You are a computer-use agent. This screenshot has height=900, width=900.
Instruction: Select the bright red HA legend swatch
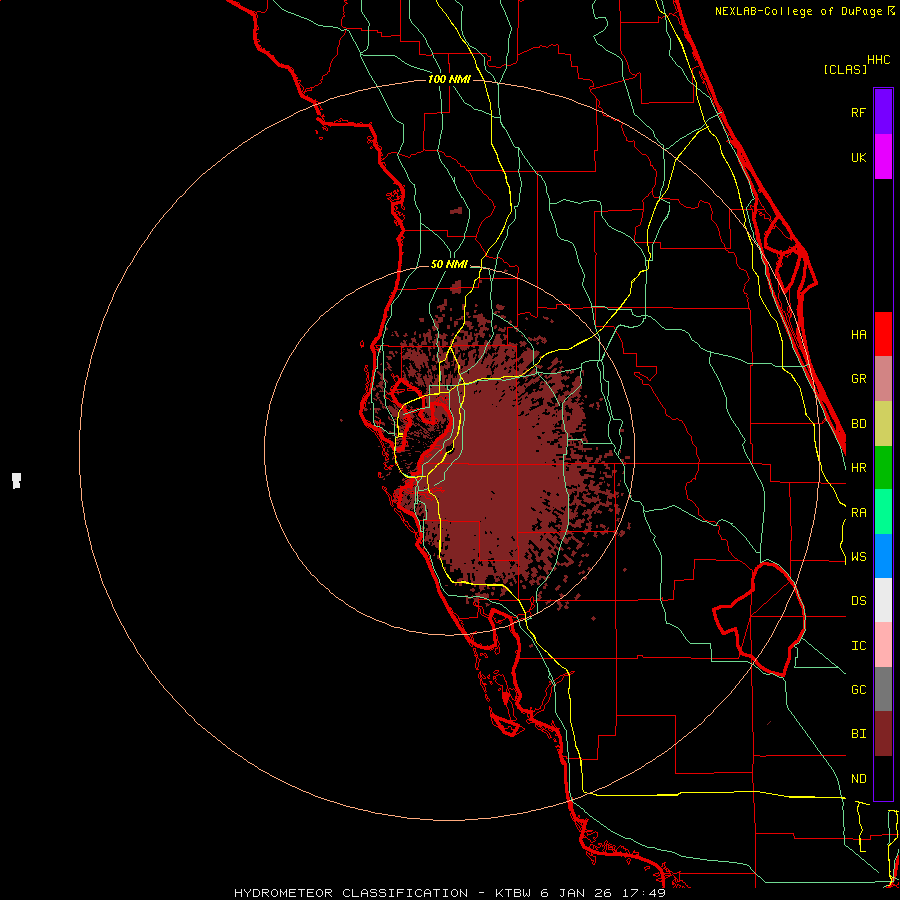coord(883,334)
